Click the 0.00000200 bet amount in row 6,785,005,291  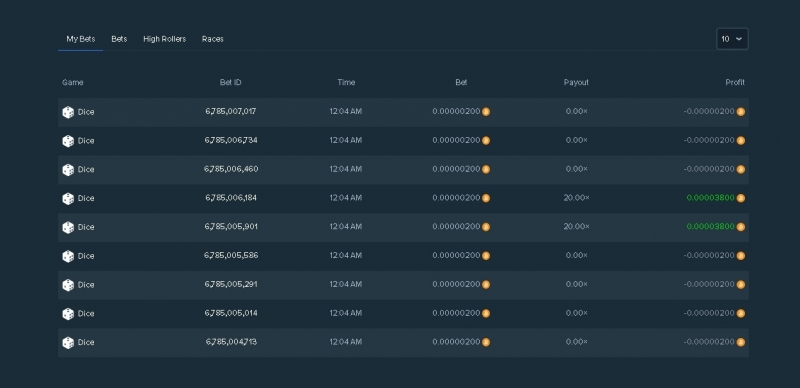pyautogui.click(x=456, y=284)
